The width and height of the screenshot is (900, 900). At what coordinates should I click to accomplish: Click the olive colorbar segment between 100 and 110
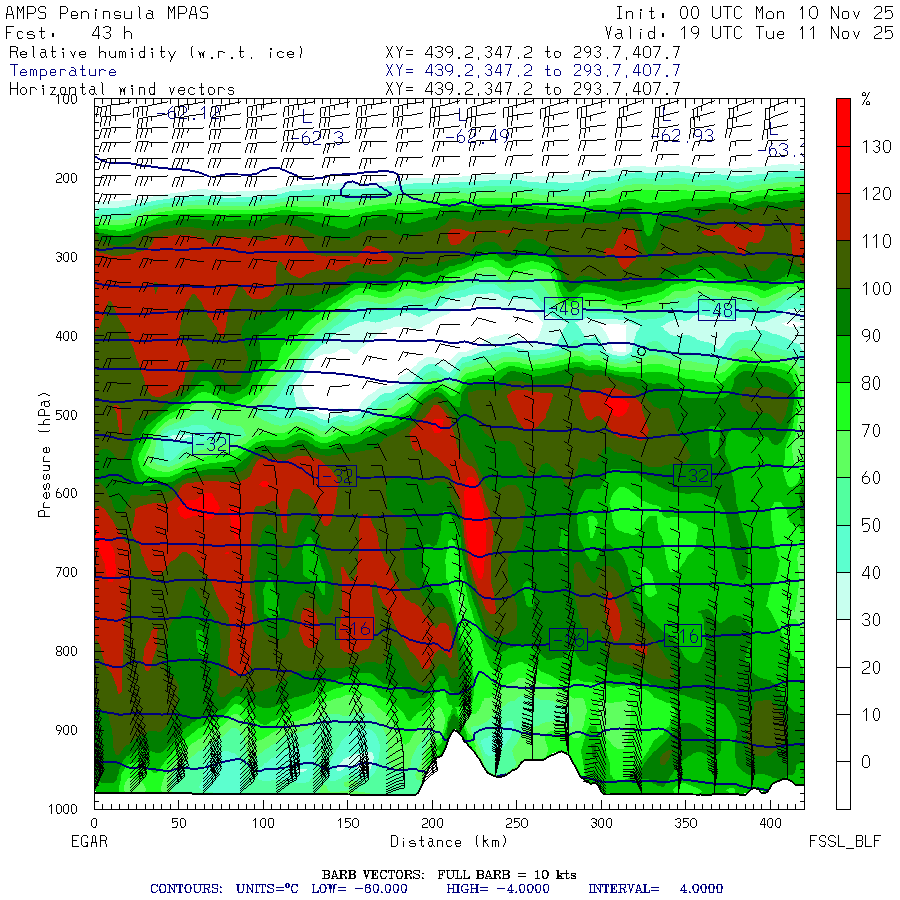point(843,265)
